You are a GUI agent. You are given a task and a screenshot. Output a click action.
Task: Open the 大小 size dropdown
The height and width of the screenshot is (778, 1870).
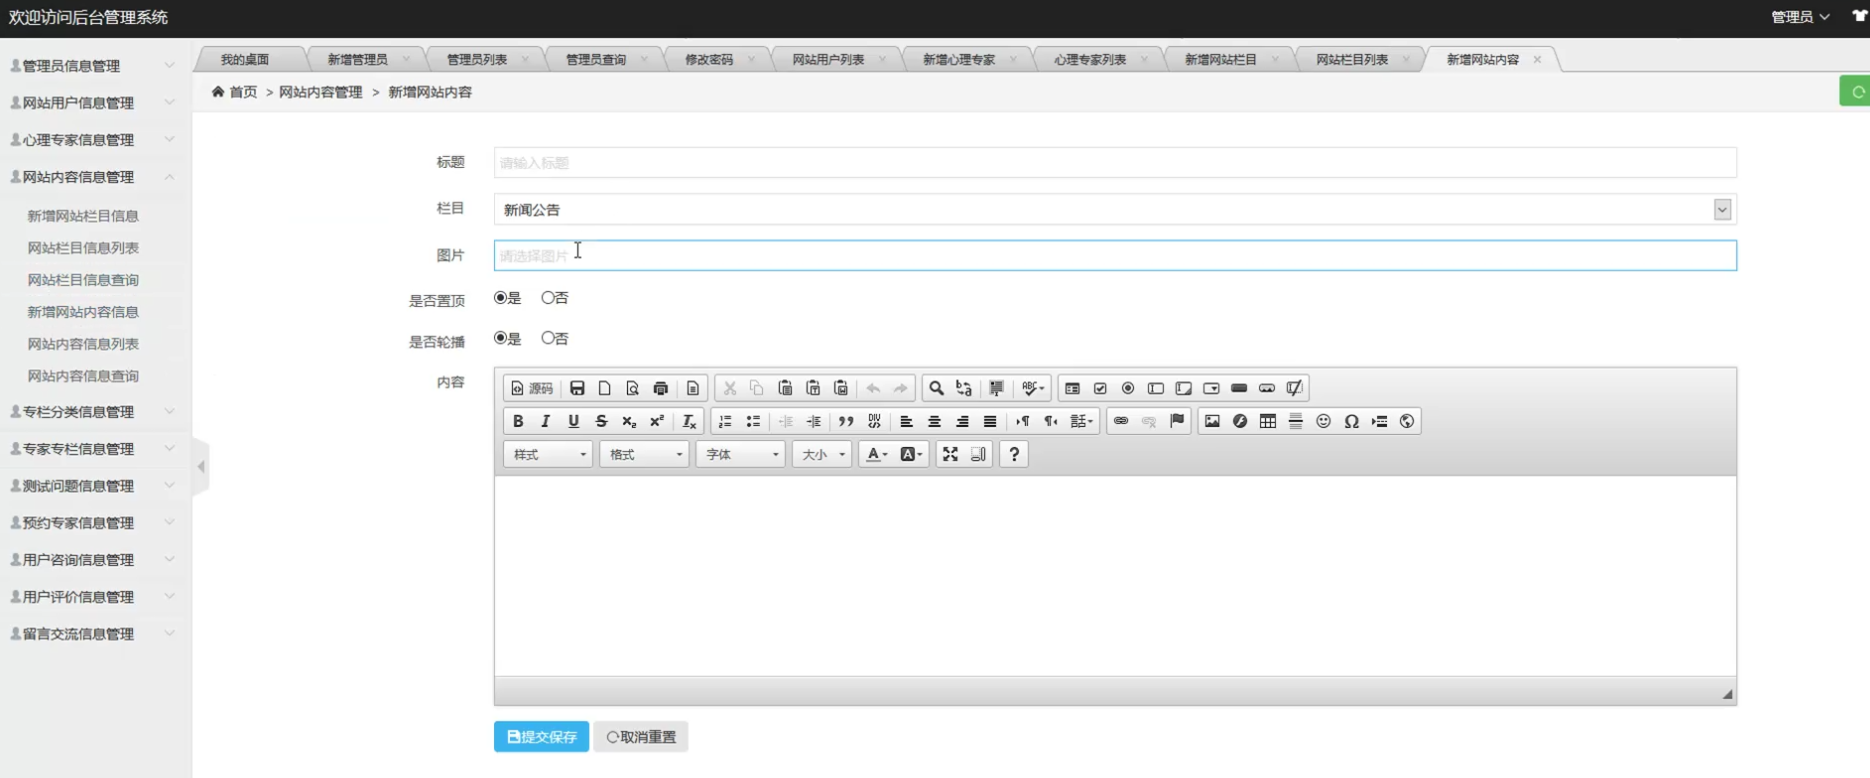pyautogui.click(x=823, y=454)
